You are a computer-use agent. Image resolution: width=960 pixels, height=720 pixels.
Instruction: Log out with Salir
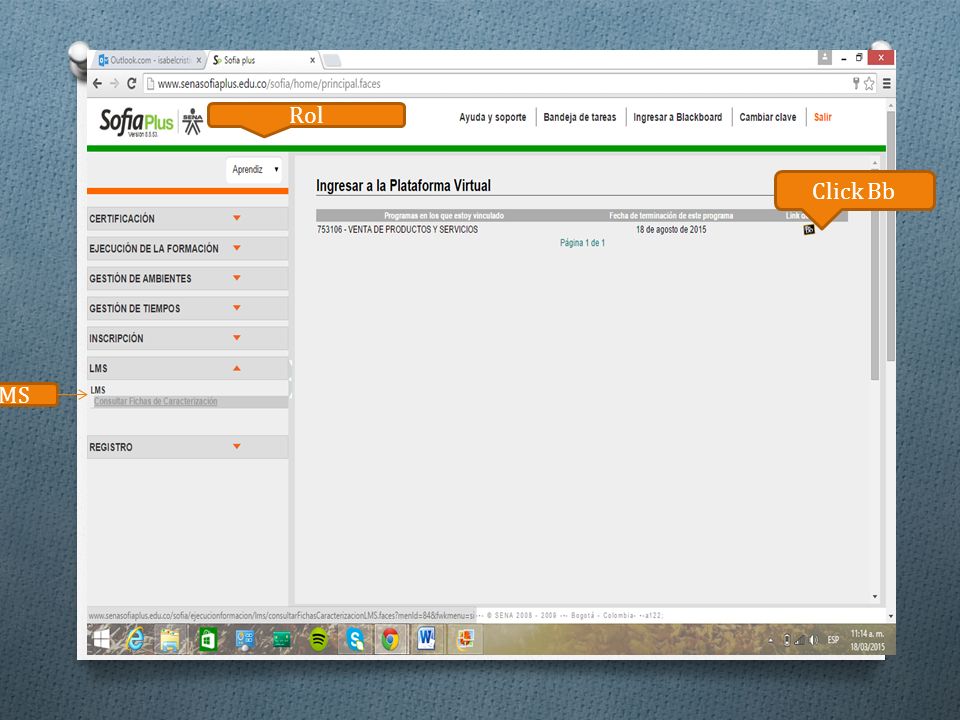[x=823, y=117]
